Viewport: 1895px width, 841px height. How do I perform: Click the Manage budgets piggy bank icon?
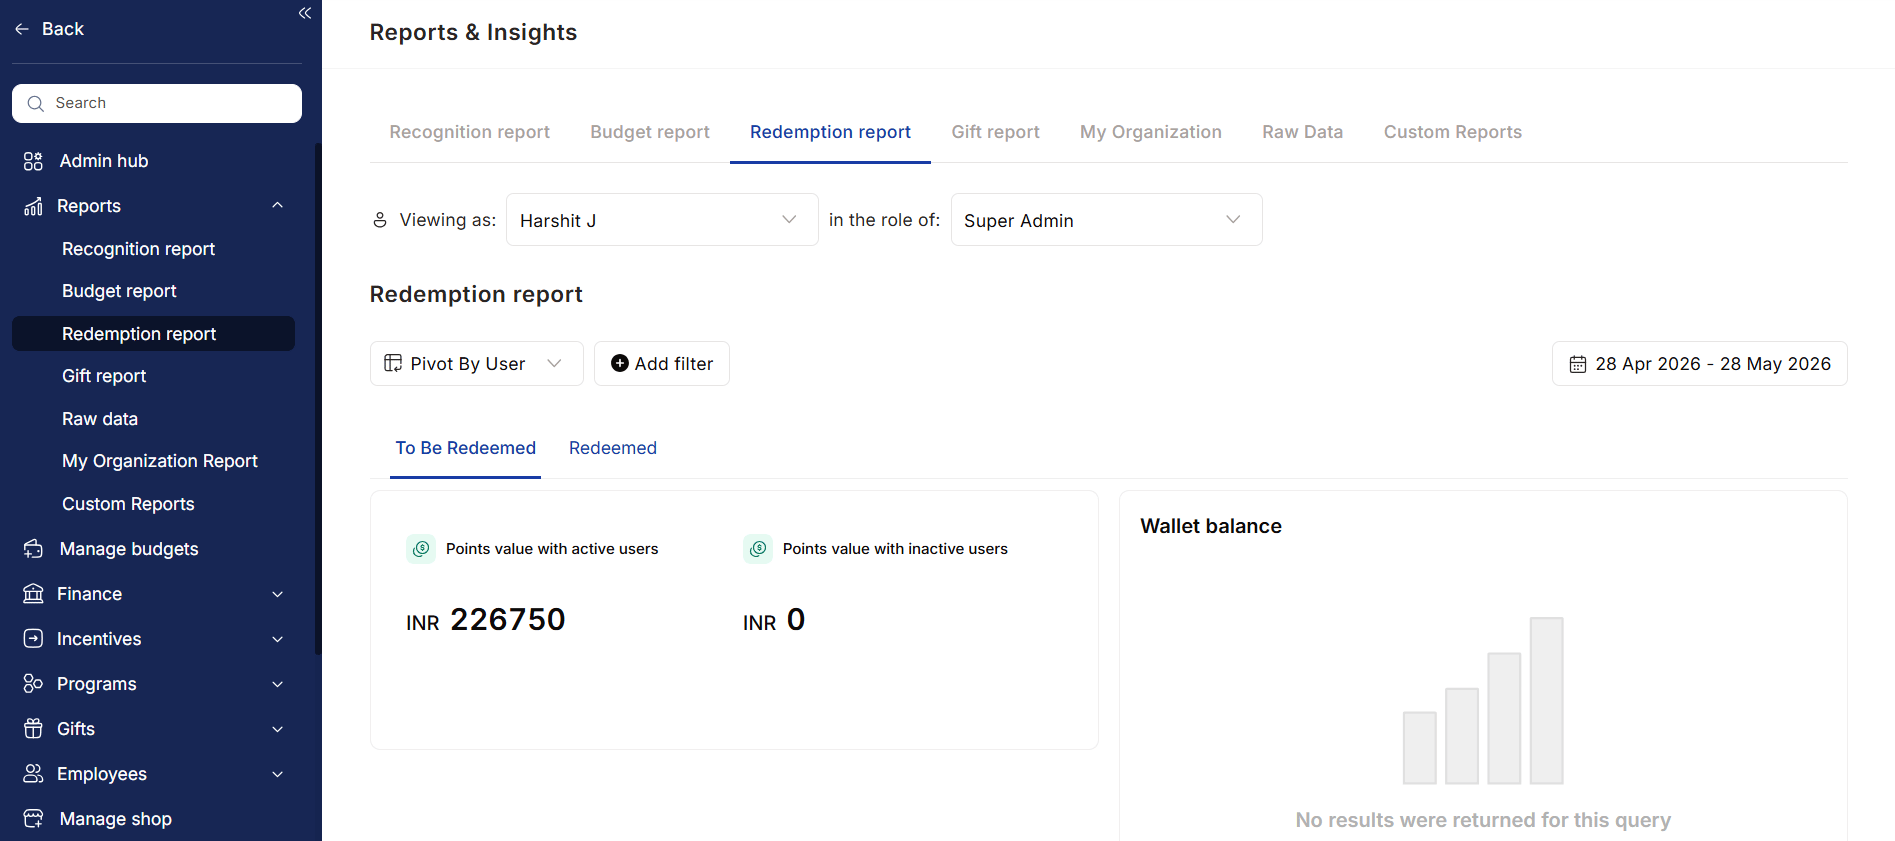(33, 549)
